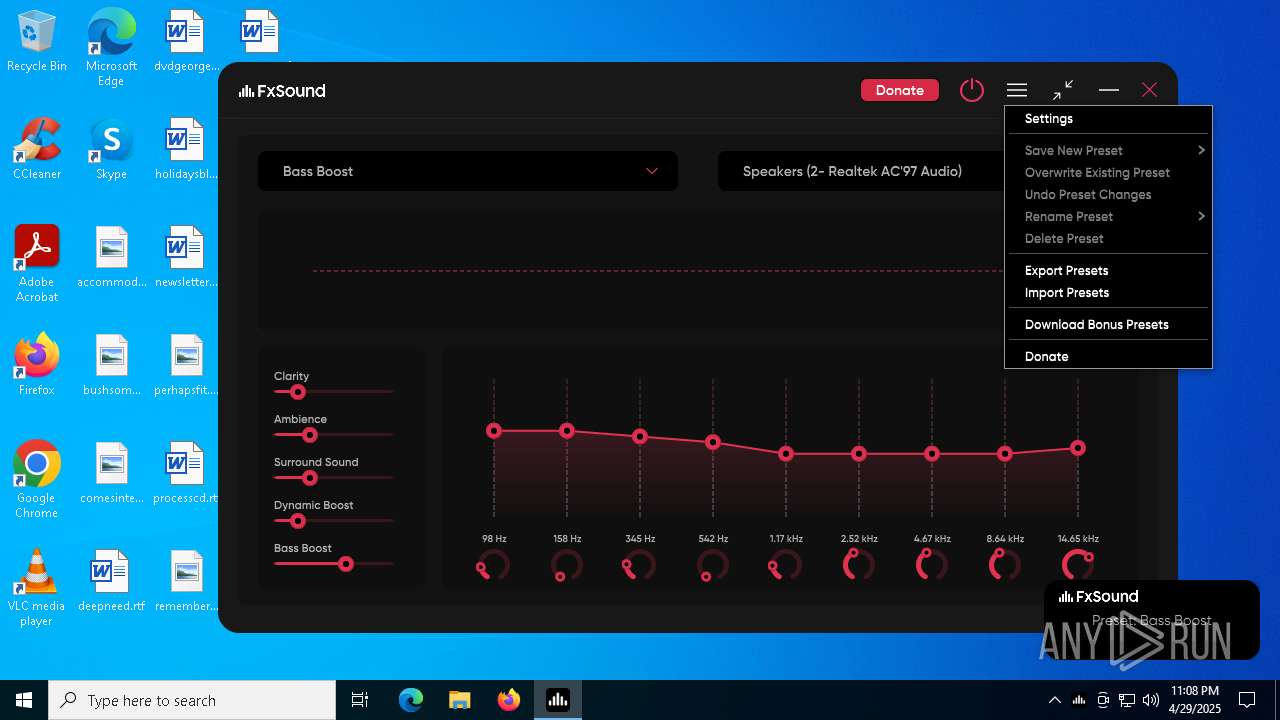
Task: Select the Microsoft Edge desktop shortcut
Action: coord(111,48)
